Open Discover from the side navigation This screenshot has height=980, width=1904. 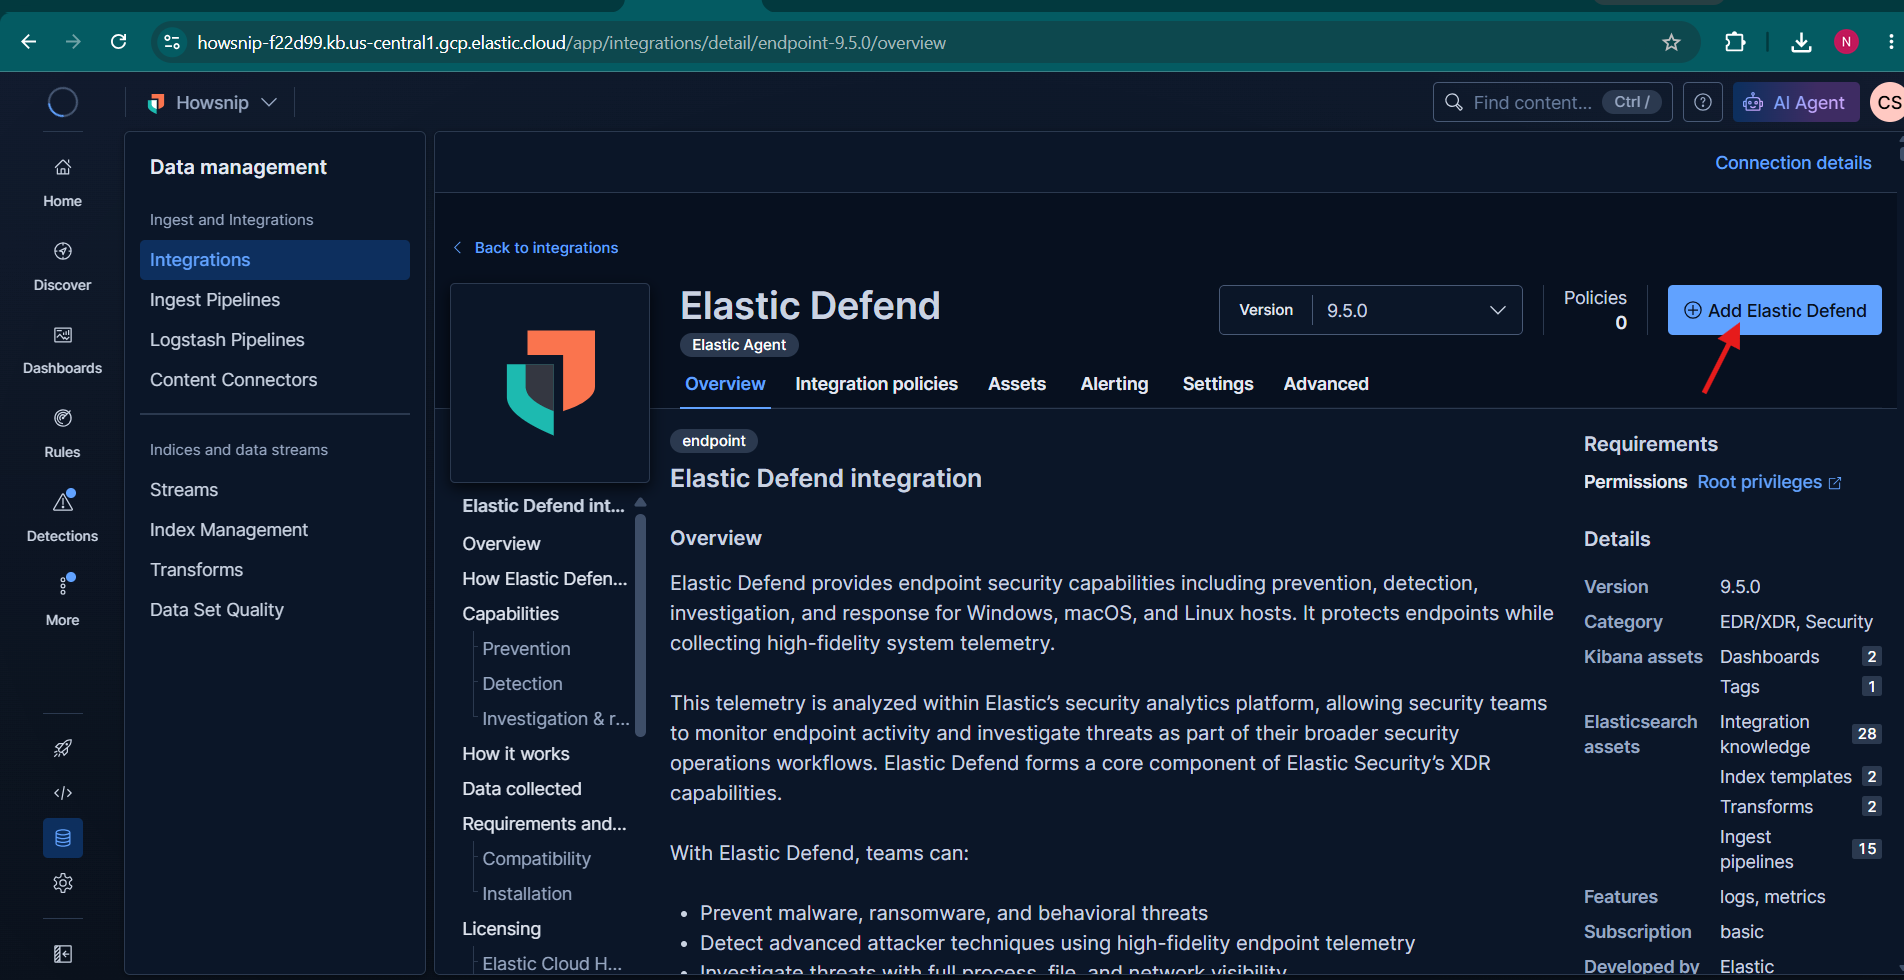(x=62, y=267)
